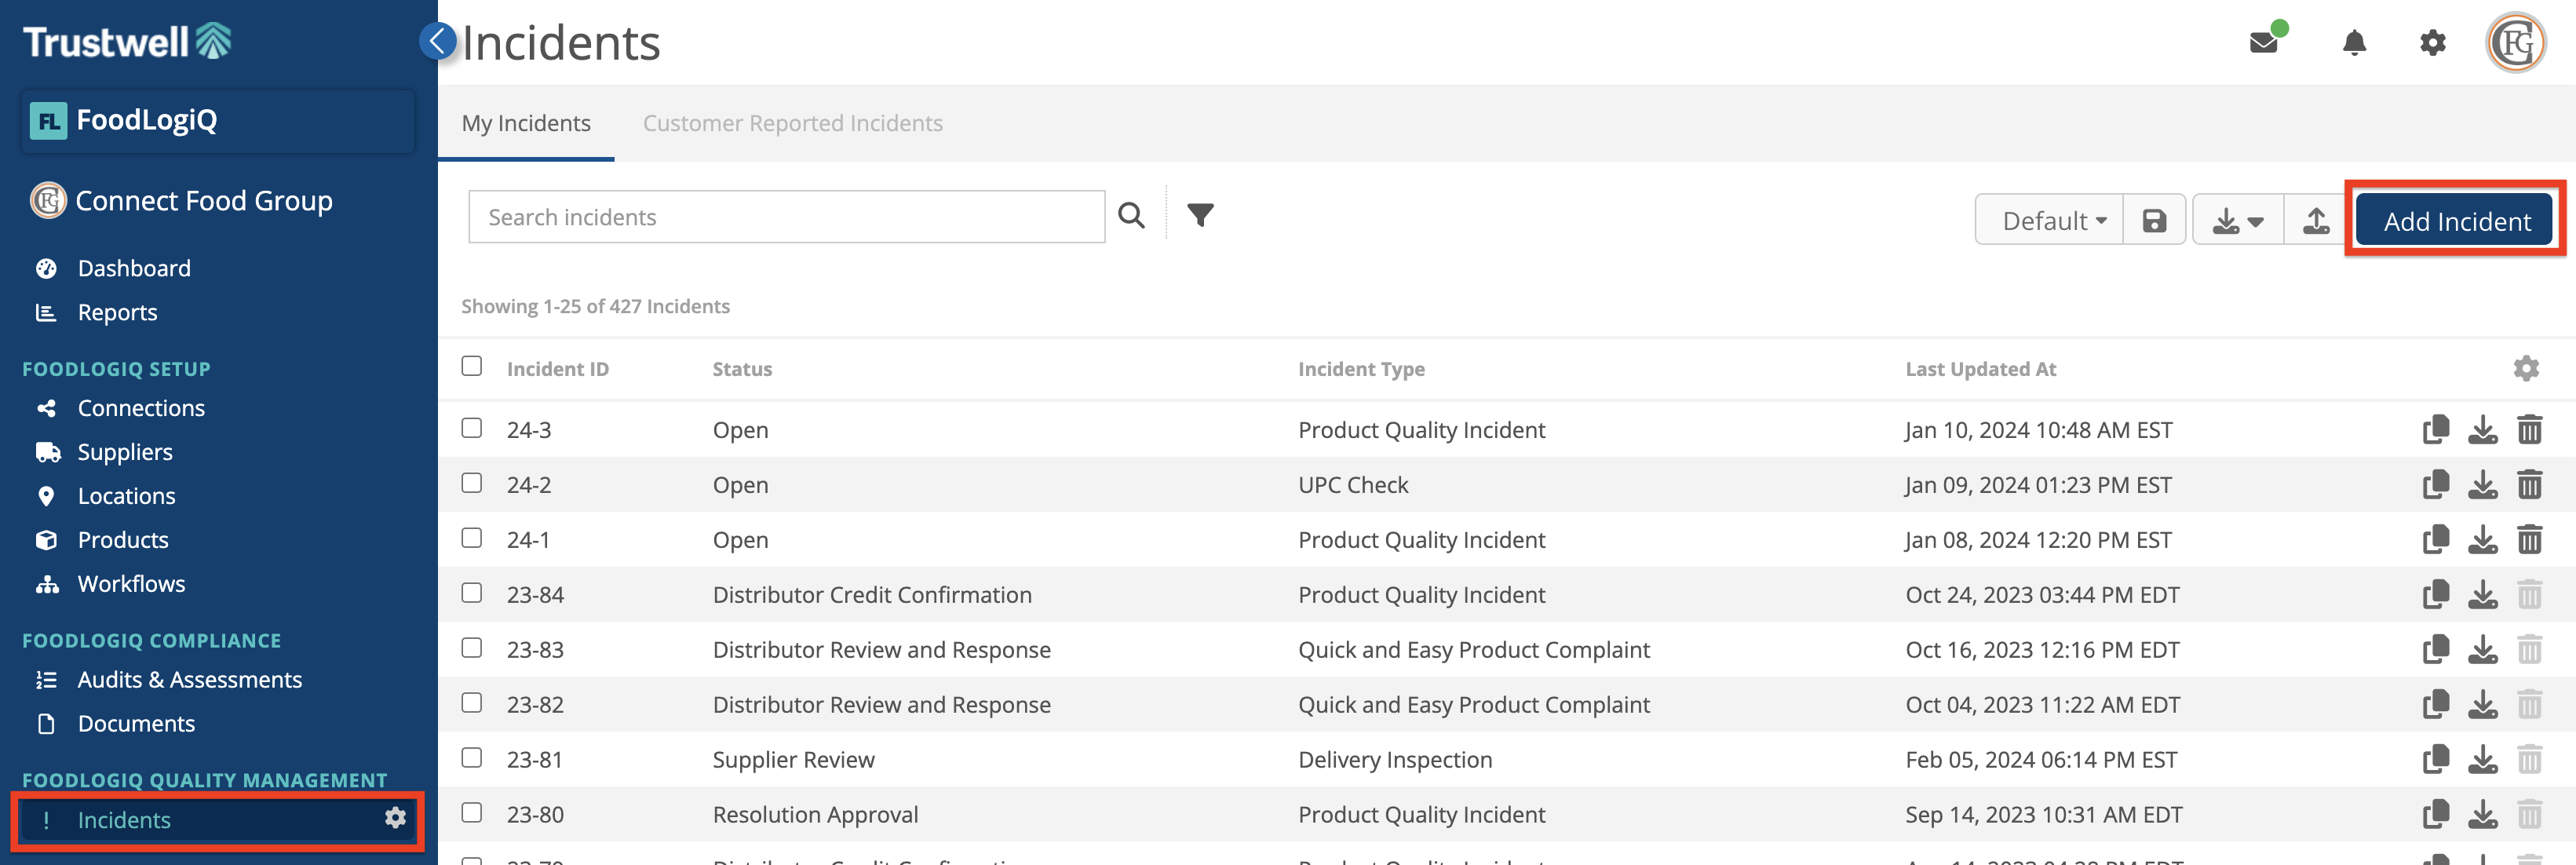Download incident 23-81
Viewport: 2576px width, 865px height.
point(2482,759)
